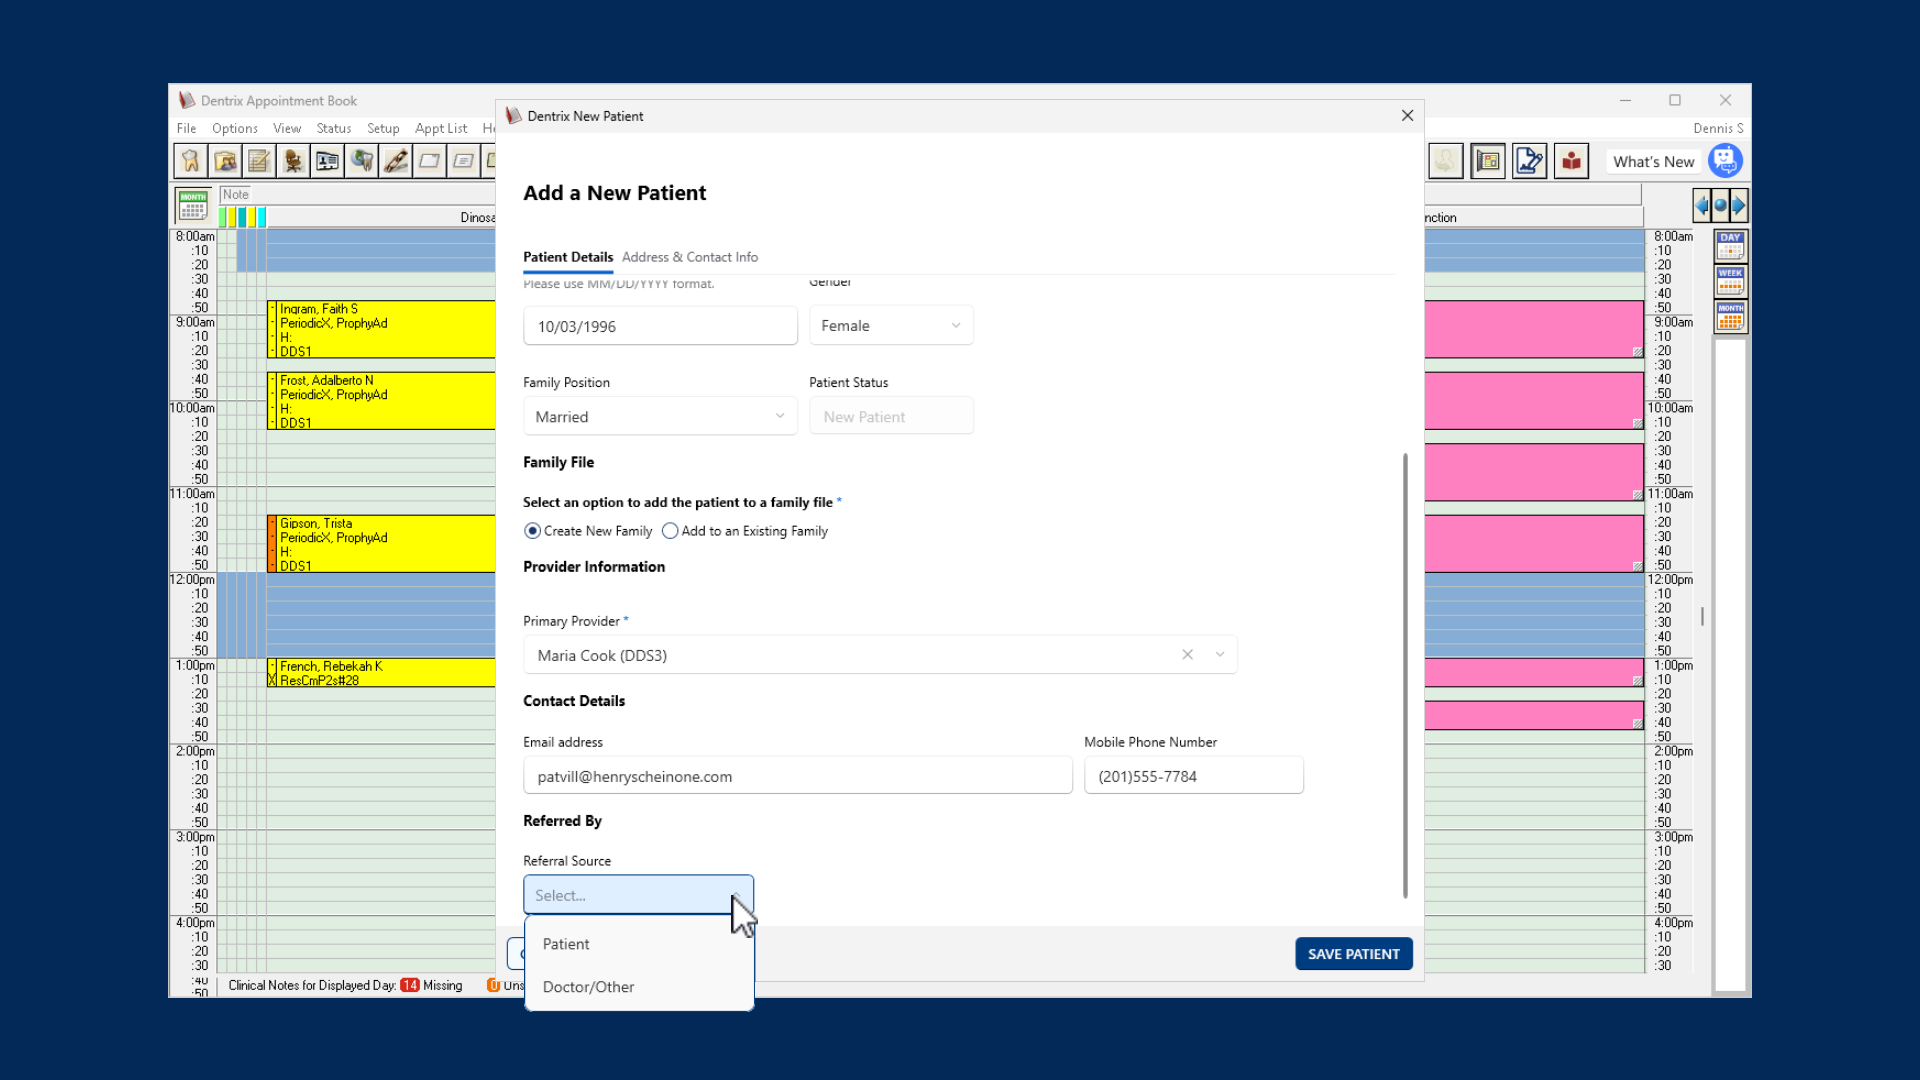
Task: Open the Options menu
Action: click(x=235, y=128)
